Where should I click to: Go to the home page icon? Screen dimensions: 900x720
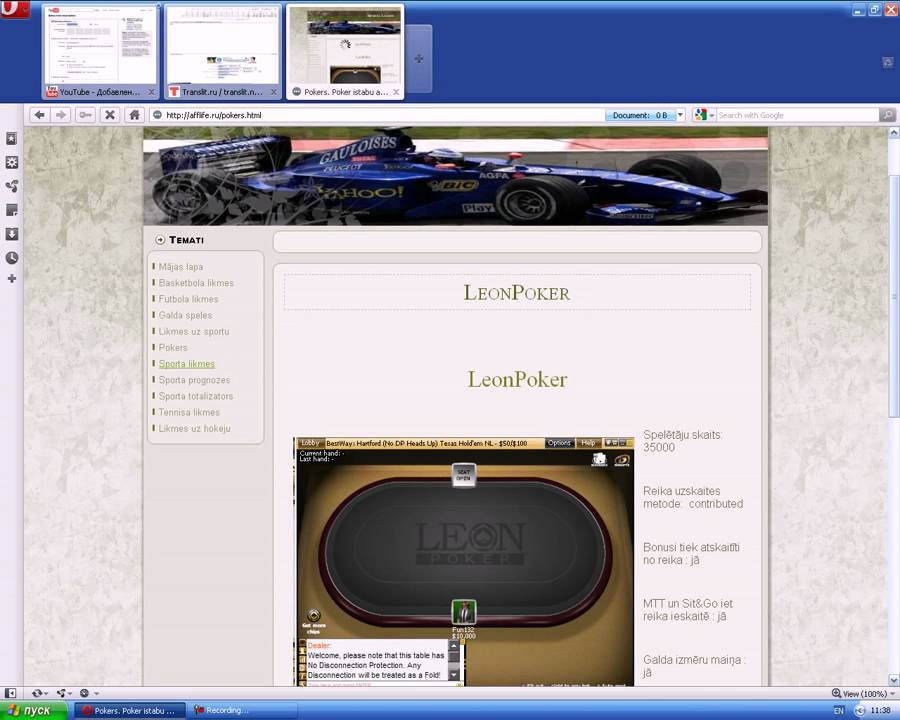134,115
